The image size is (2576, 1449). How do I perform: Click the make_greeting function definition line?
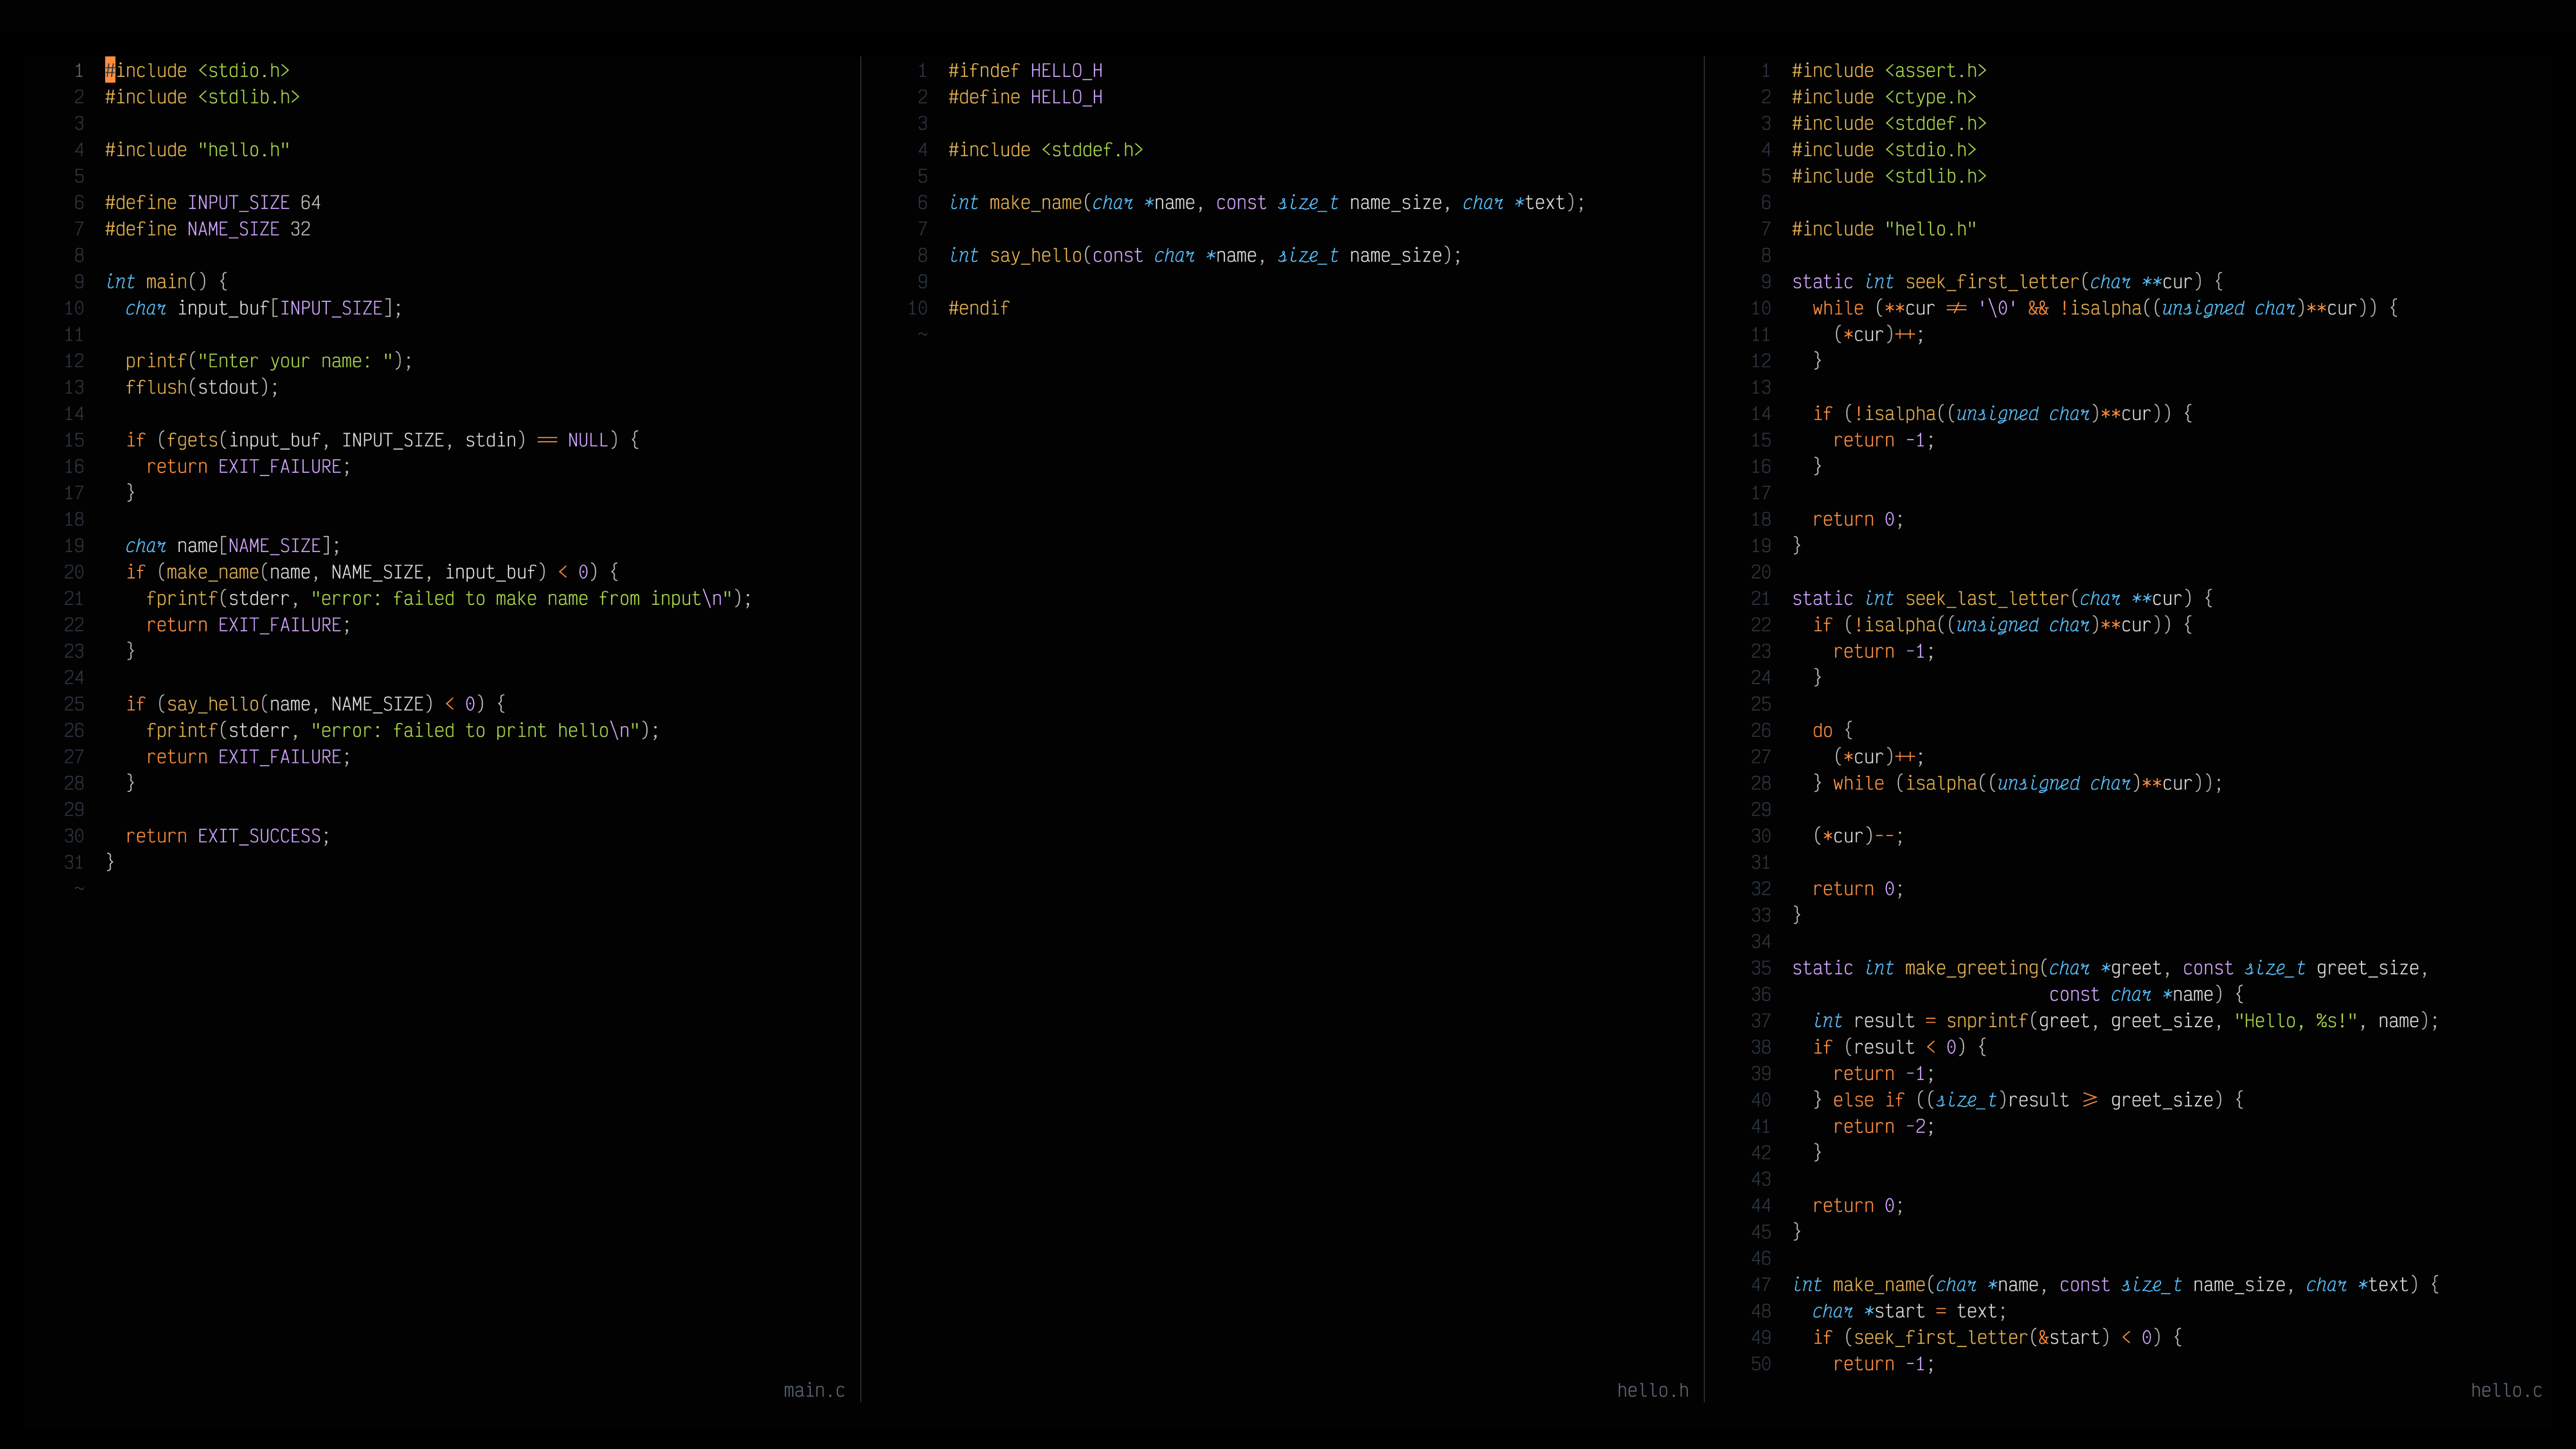[2110, 968]
